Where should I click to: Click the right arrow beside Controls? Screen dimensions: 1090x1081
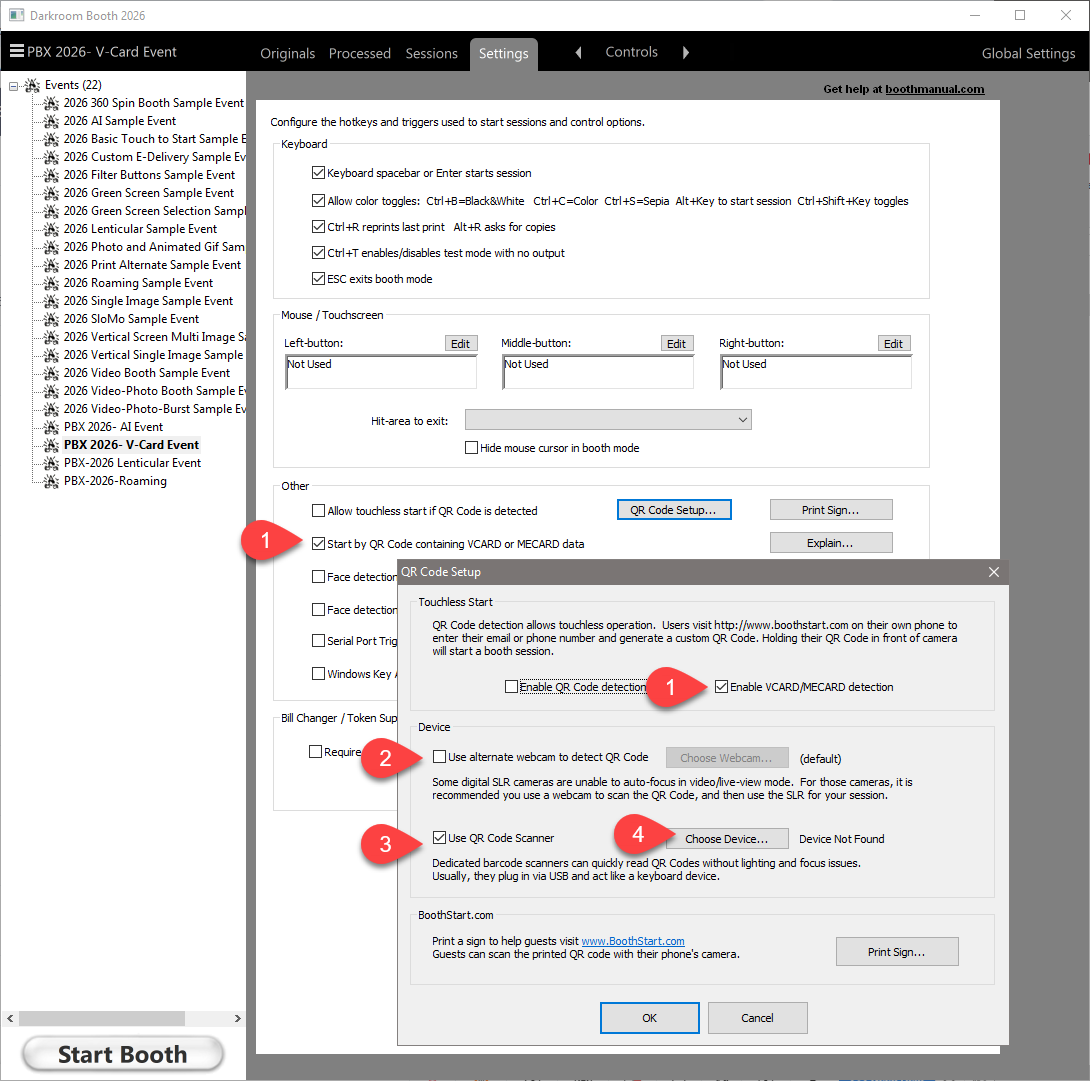click(685, 53)
